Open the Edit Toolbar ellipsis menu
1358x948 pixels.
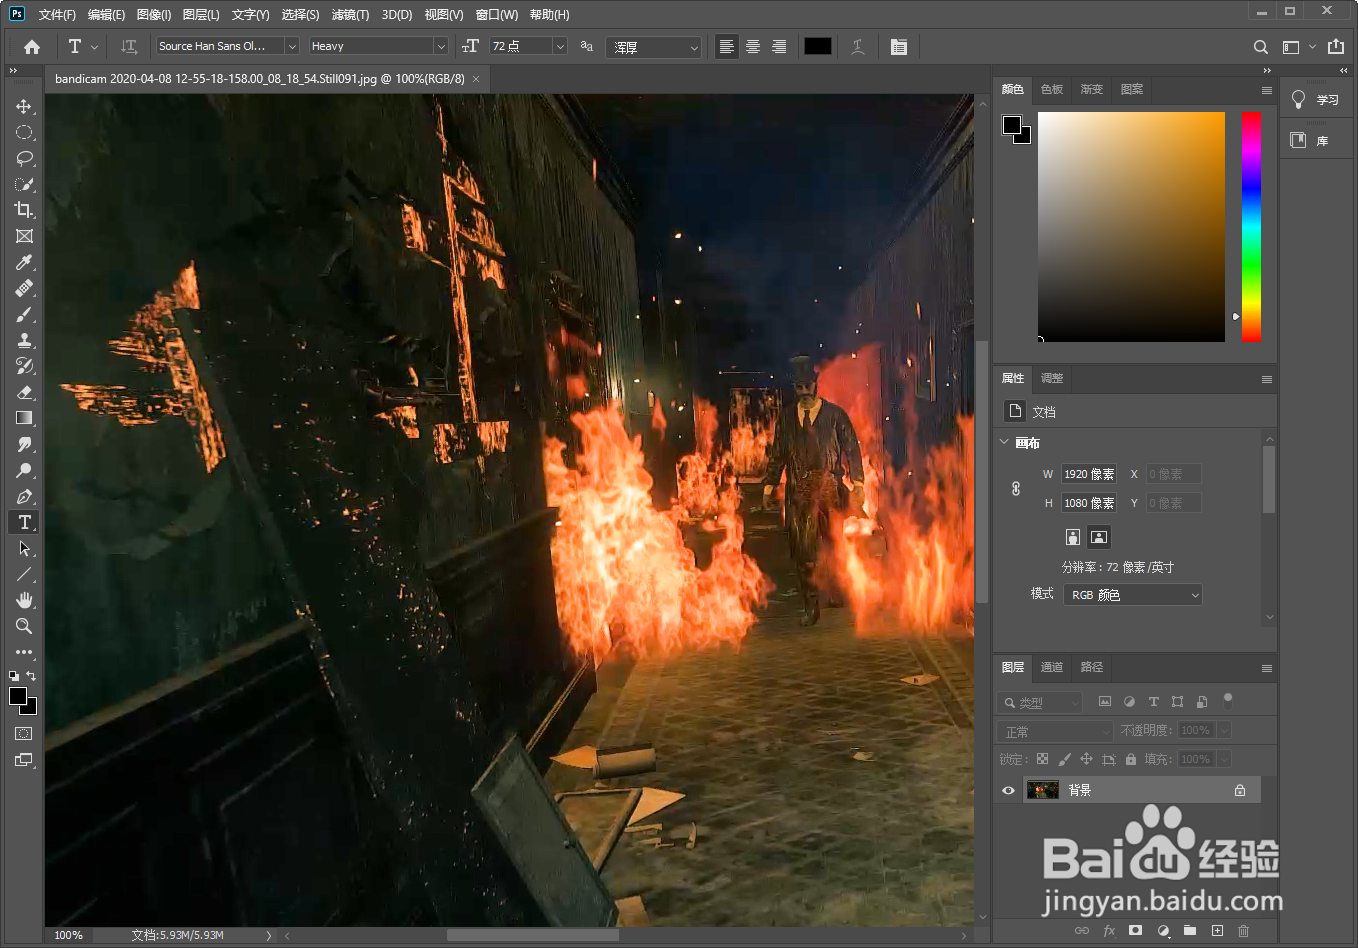coord(24,652)
